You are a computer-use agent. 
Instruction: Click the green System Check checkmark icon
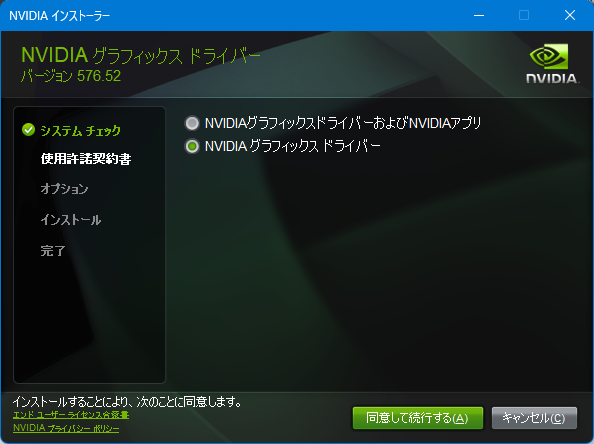click(28, 130)
